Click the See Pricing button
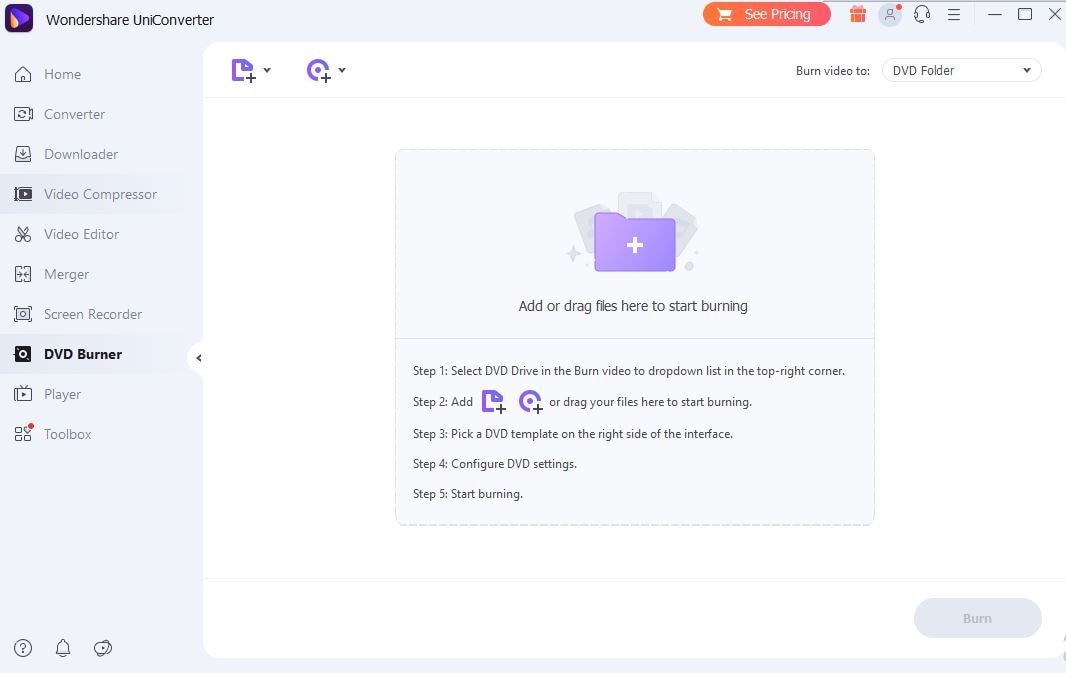 (x=767, y=14)
